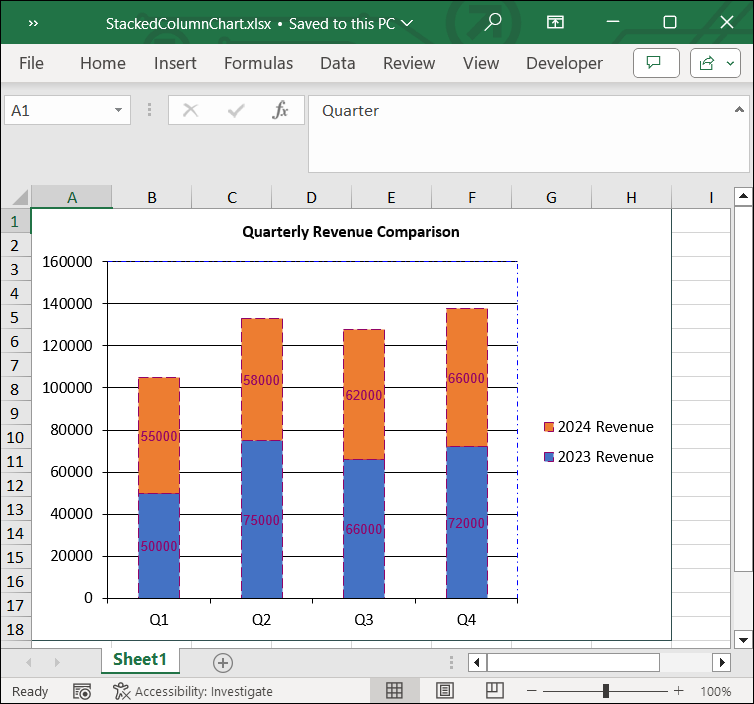Click the horizontal scrollbar thumb
The image size is (754, 704).
coord(573,662)
